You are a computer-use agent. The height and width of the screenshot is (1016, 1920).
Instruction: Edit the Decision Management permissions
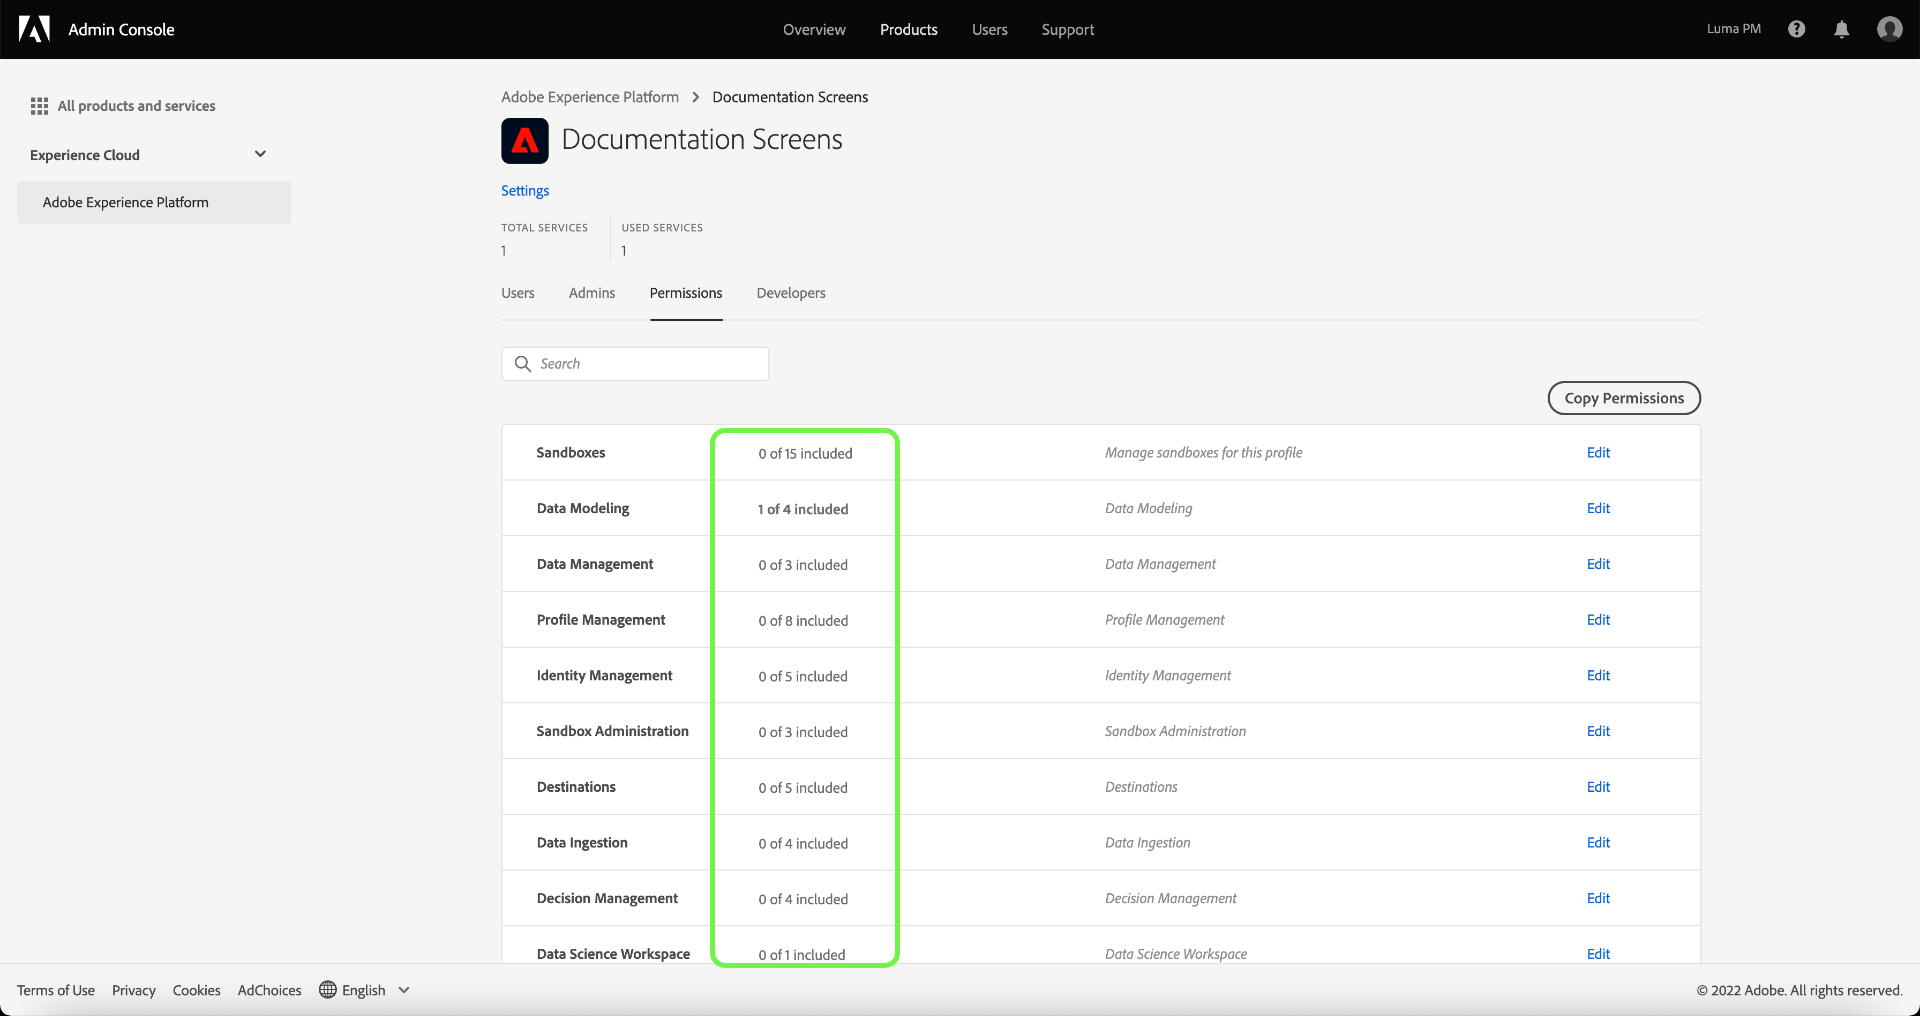click(x=1598, y=899)
